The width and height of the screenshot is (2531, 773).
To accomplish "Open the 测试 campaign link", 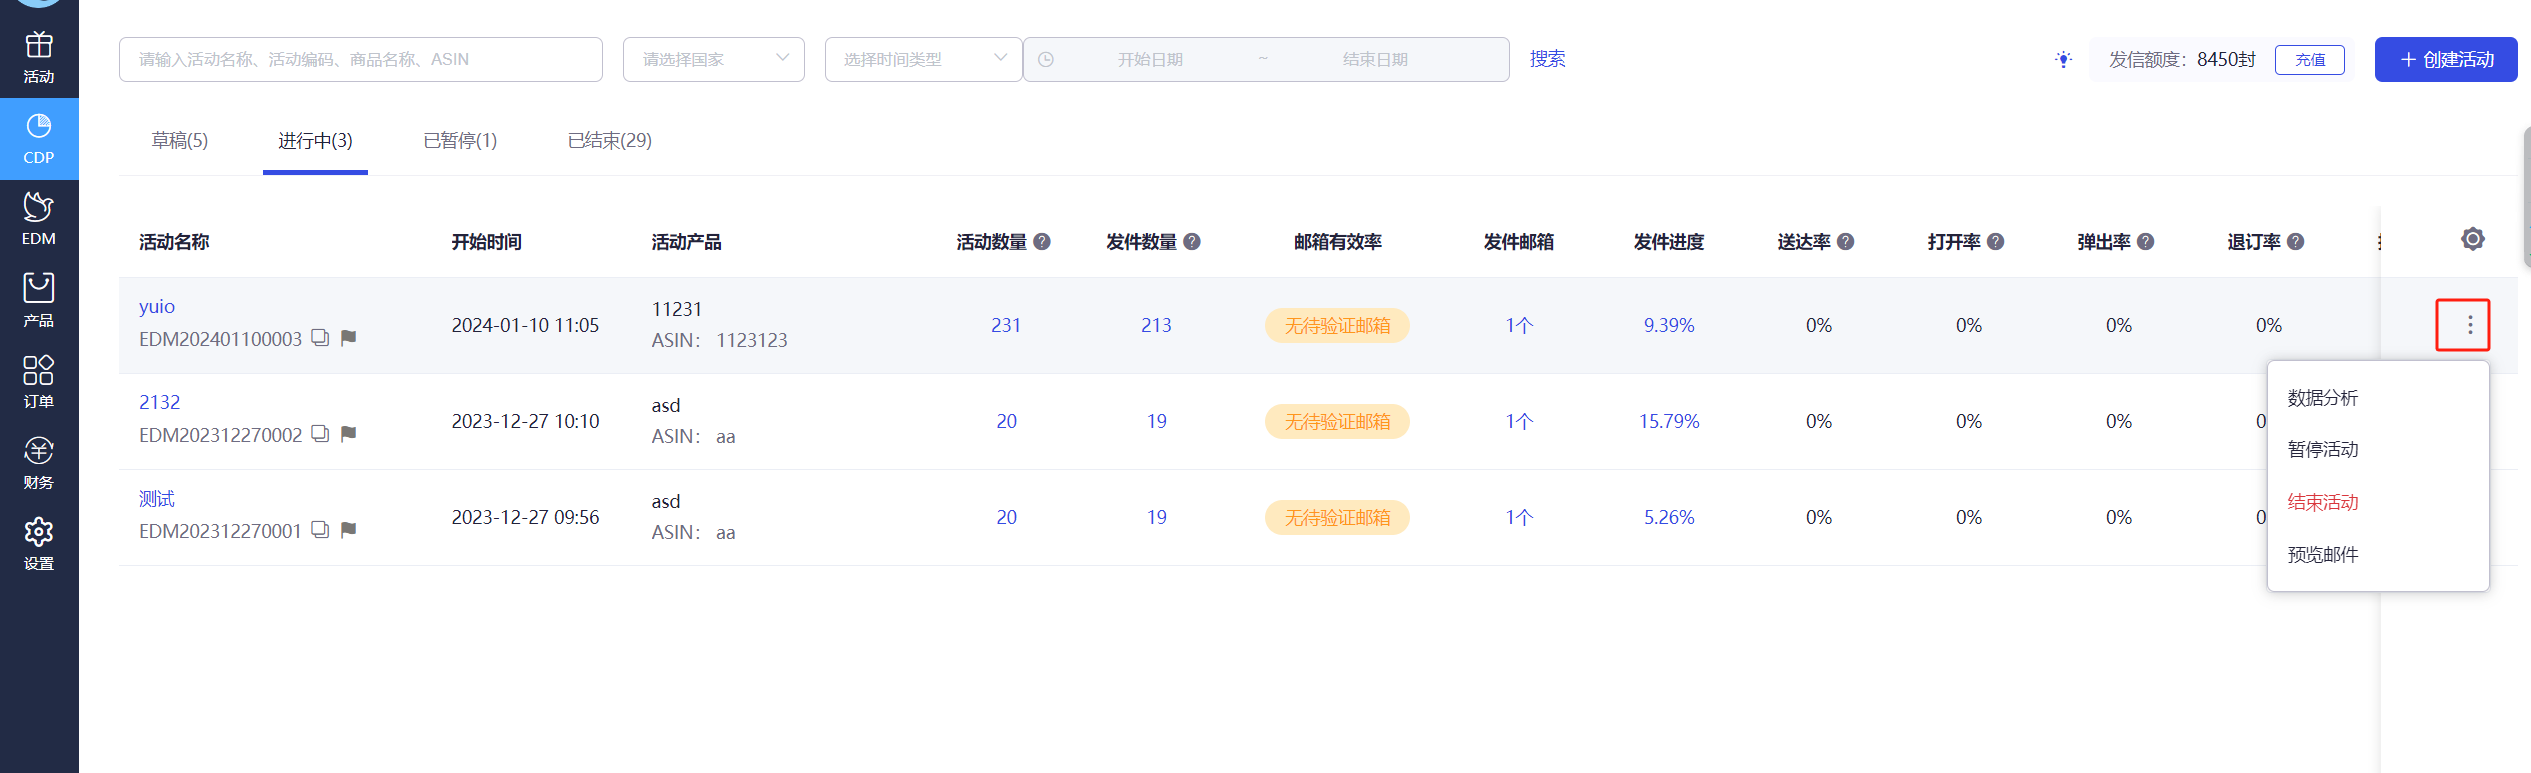I will point(157,499).
